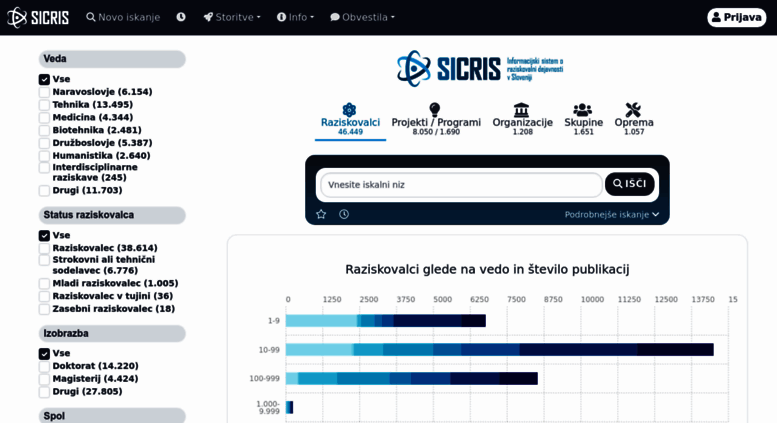
Task: Click the Raziskovalci atom icon
Action: pyautogui.click(x=349, y=109)
